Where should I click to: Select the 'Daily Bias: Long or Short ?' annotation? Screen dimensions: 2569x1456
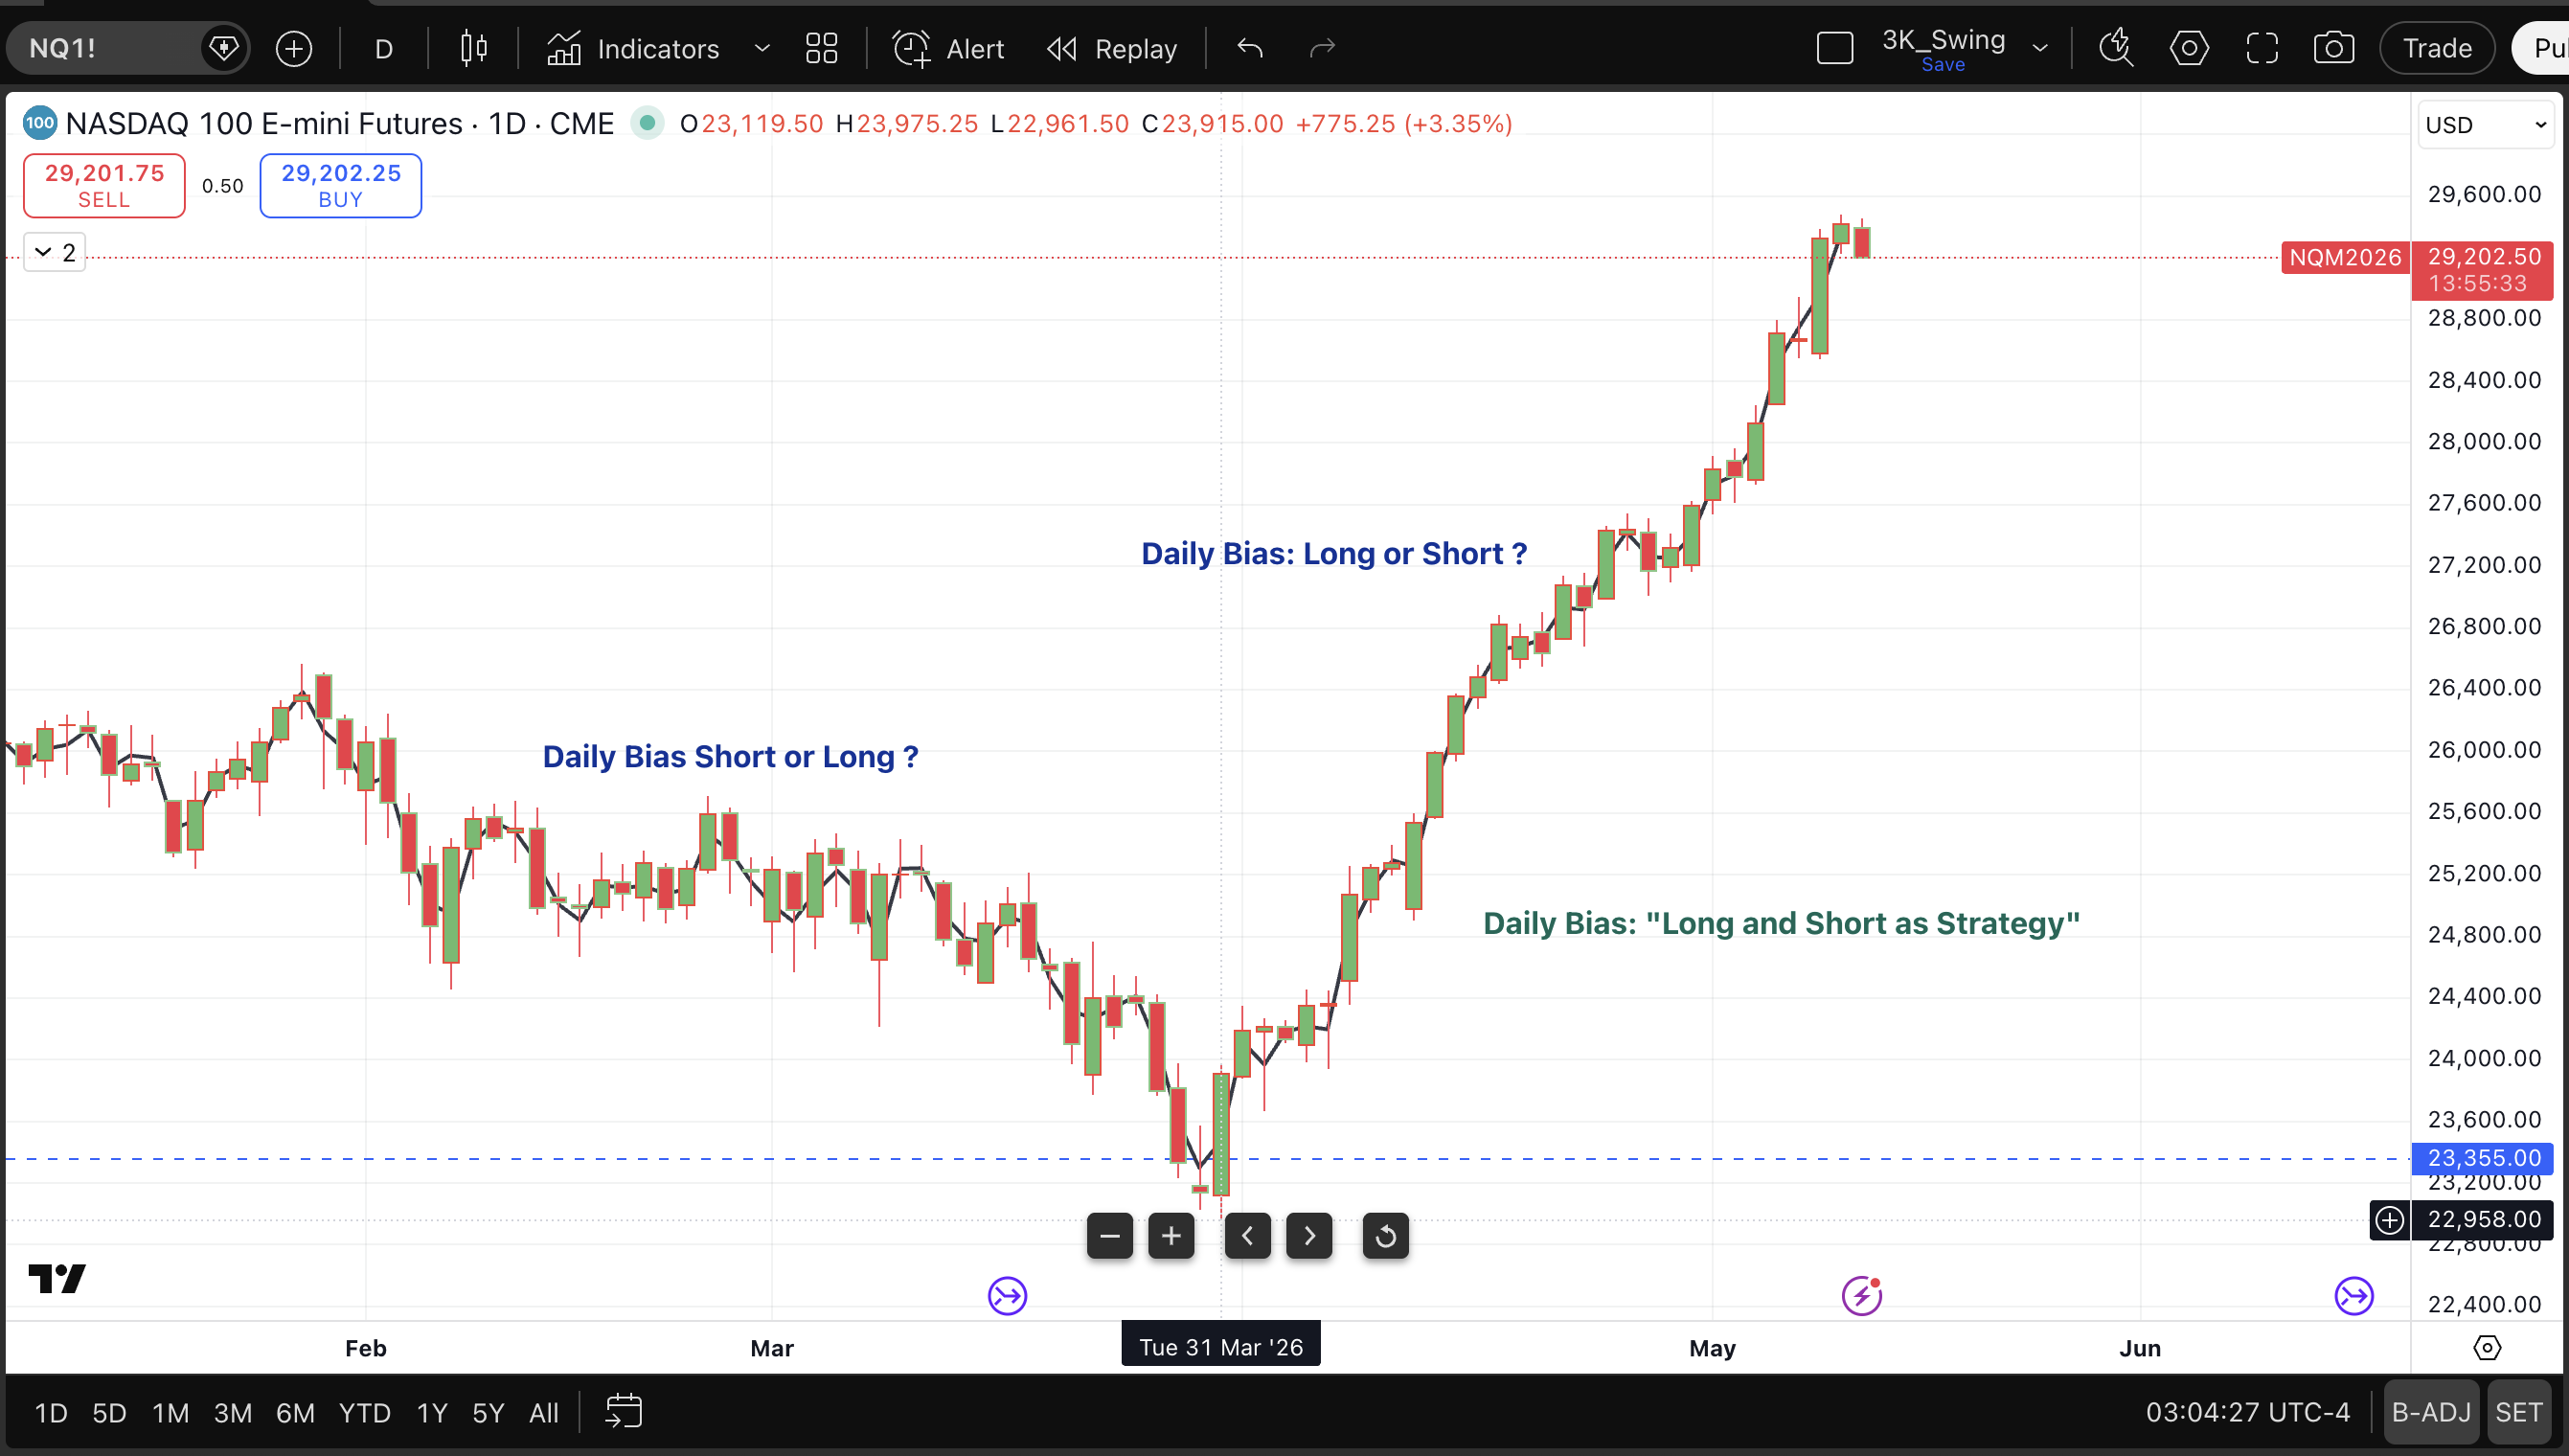click(1334, 554)
